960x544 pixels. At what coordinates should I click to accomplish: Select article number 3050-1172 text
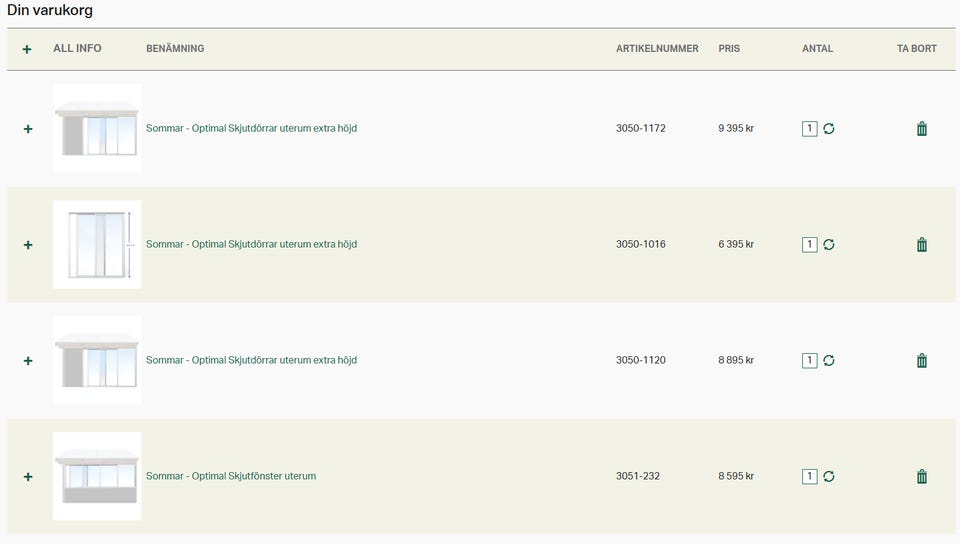[640, 129]
